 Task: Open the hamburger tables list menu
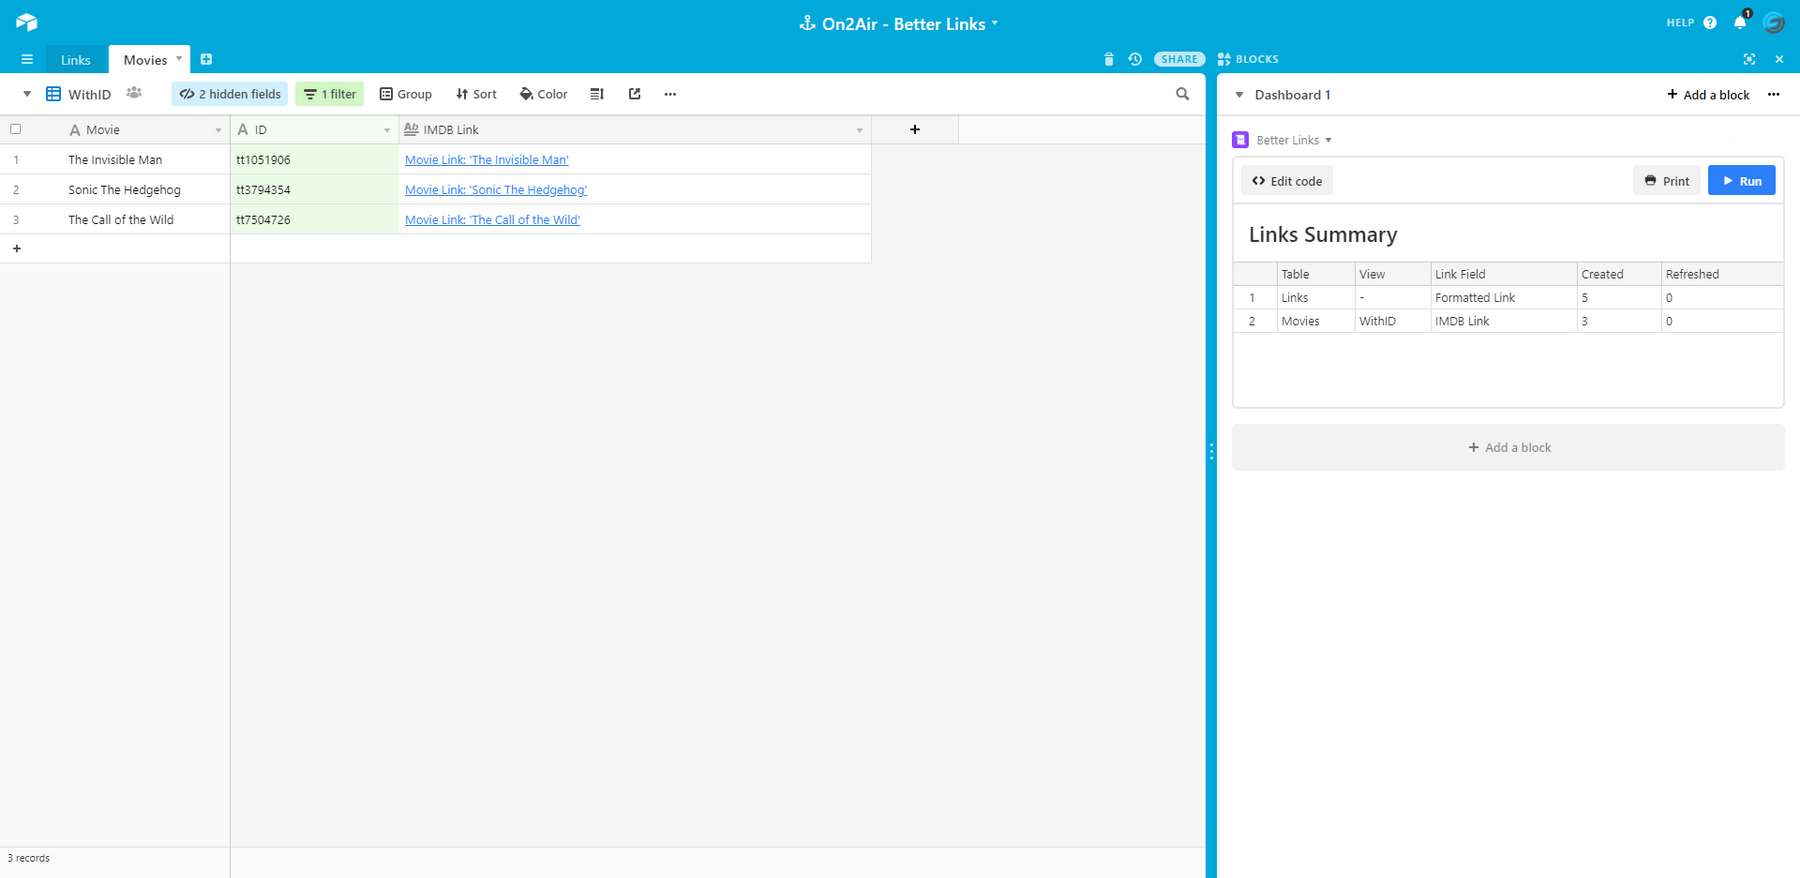pyautogui.click(x=27, y=59)
